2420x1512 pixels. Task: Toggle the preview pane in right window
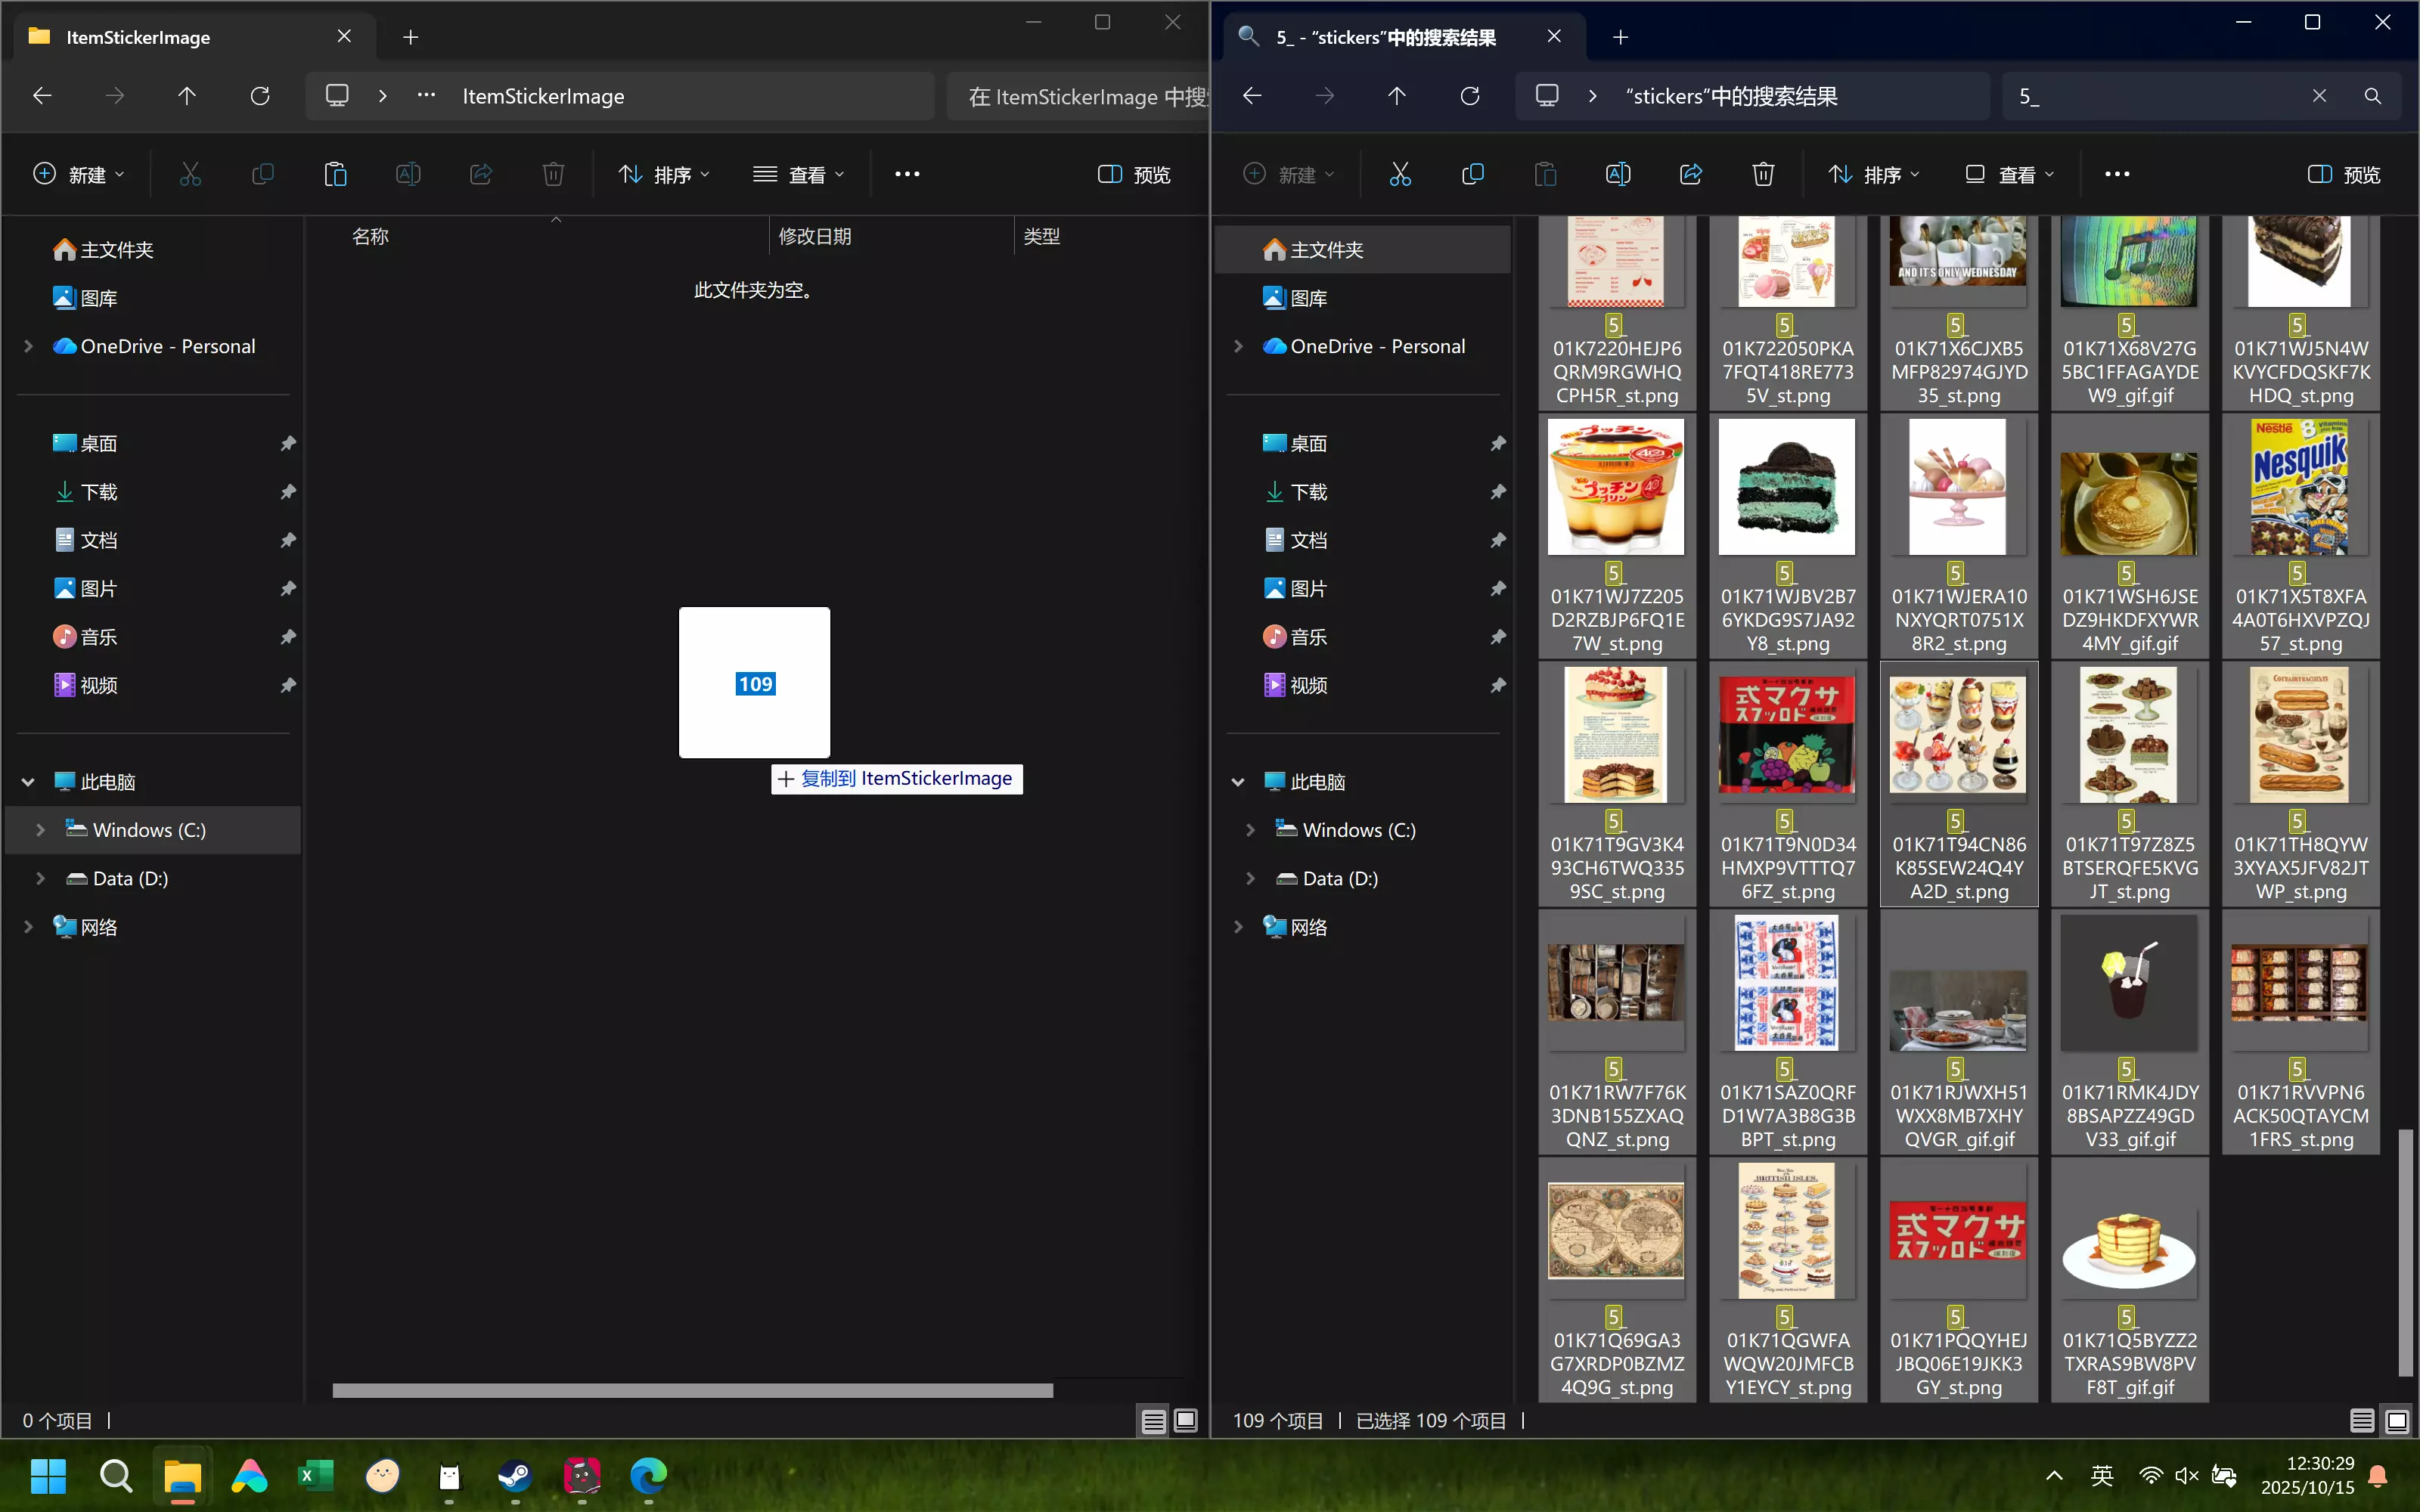[x=2344, y=174]
